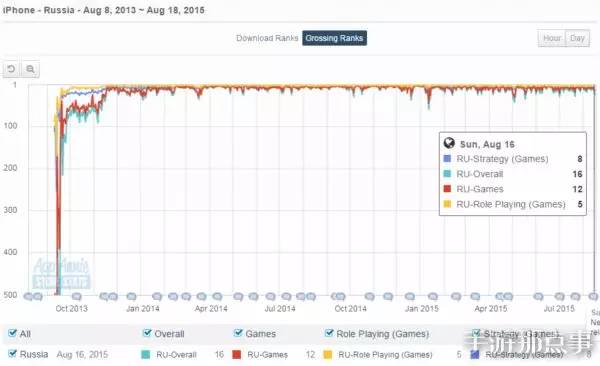600x366 pixels.
Task: Click the chart title iPhone - Russia date range
Action: pos(104,10)
